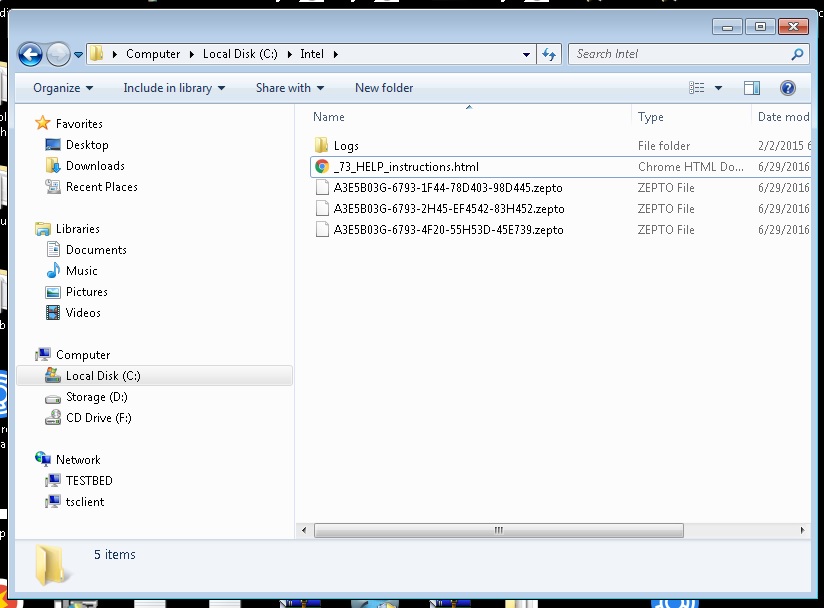
Task: Select Intel in the address breadcrumb
Action: (x=312, y=54)
